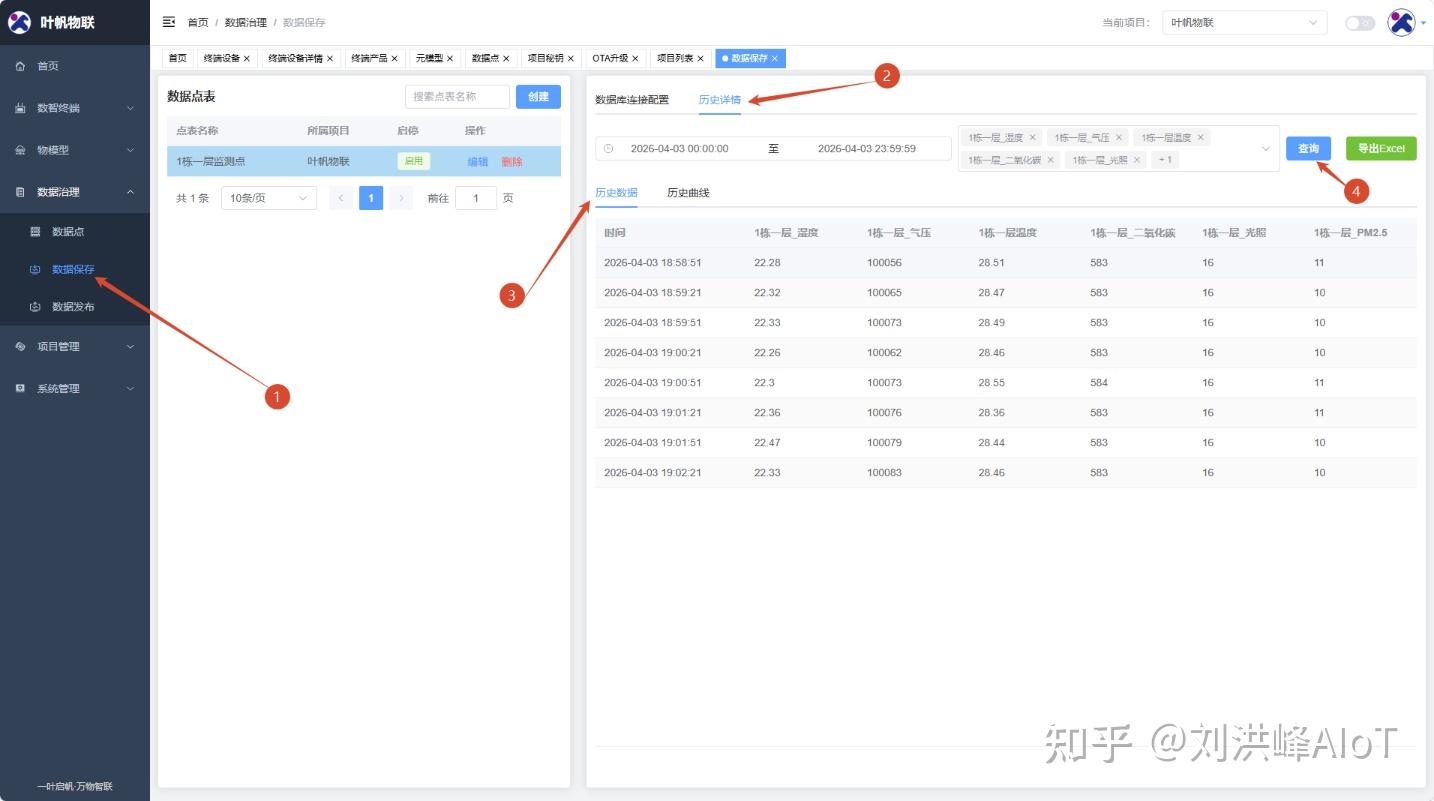
Task: Close the 终端产品 page tab
Action: [395, 59]
